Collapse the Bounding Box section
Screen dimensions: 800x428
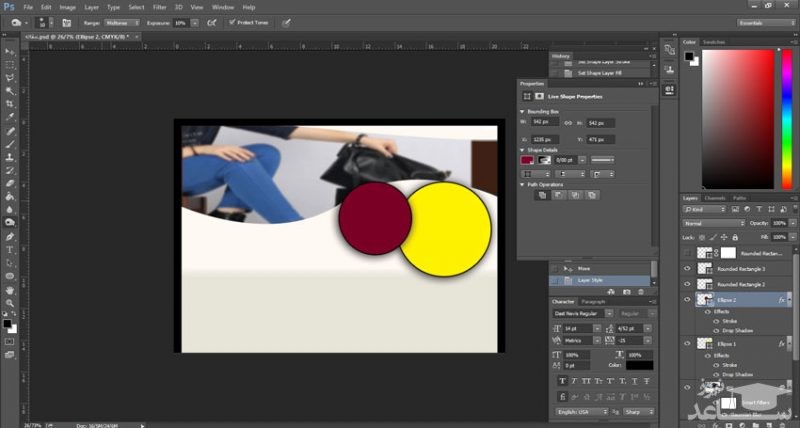[522, 111]
